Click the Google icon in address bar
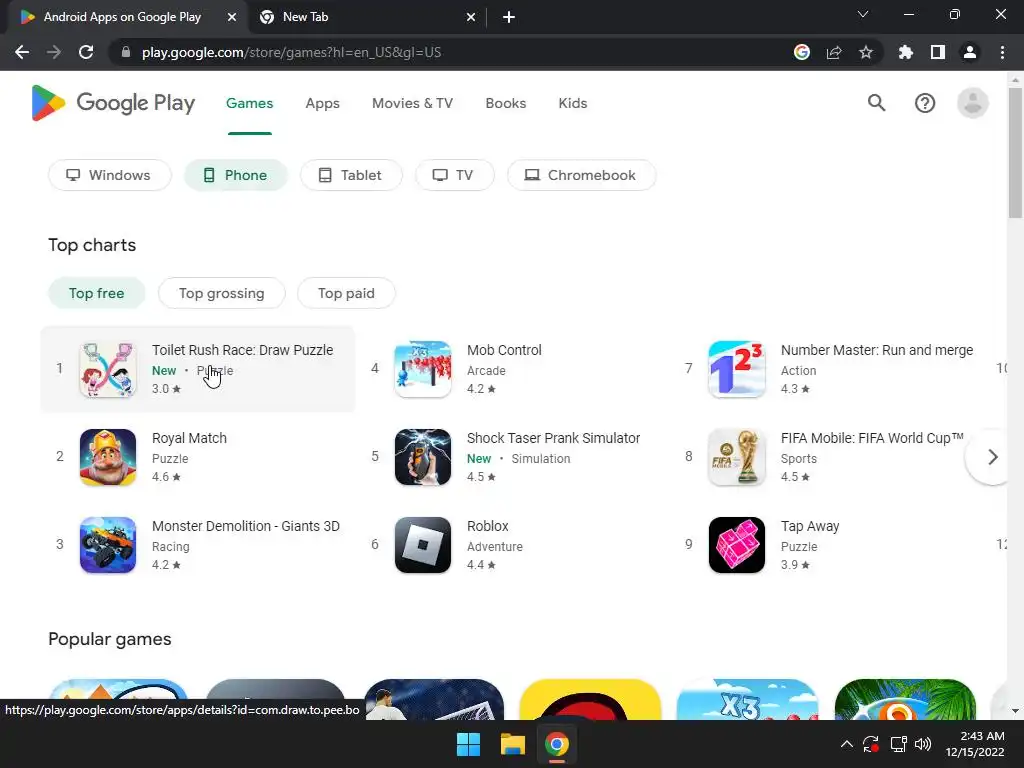 tap(802, 52)
